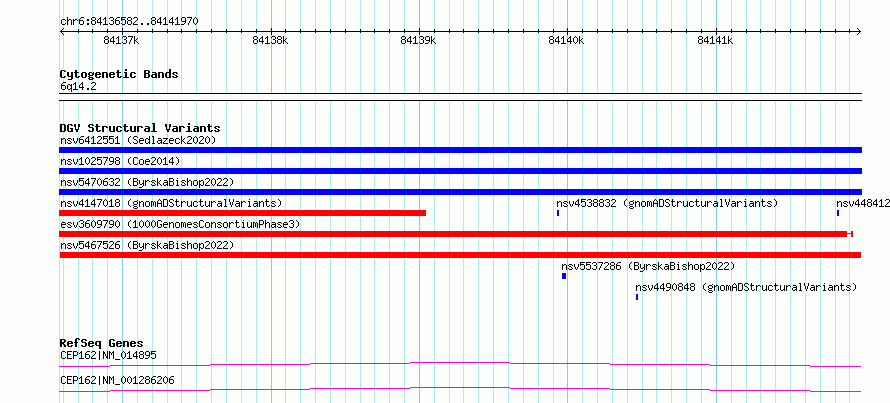Select the magenta NM_001286206 transcript line
Viewport: 890px width, 403px height.
pos(460,389)
